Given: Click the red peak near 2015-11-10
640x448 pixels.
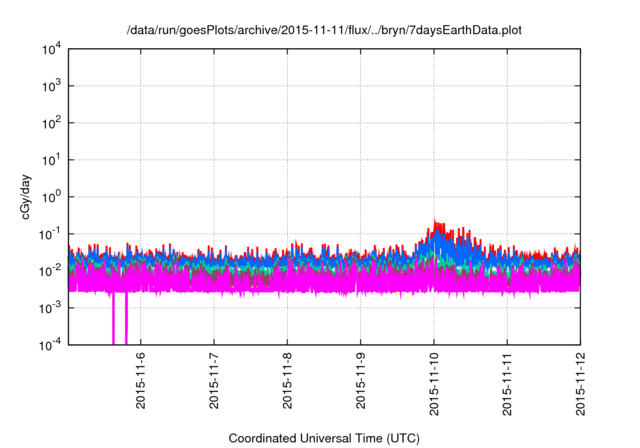Looking at the screenshot, I should click(436, 224).
